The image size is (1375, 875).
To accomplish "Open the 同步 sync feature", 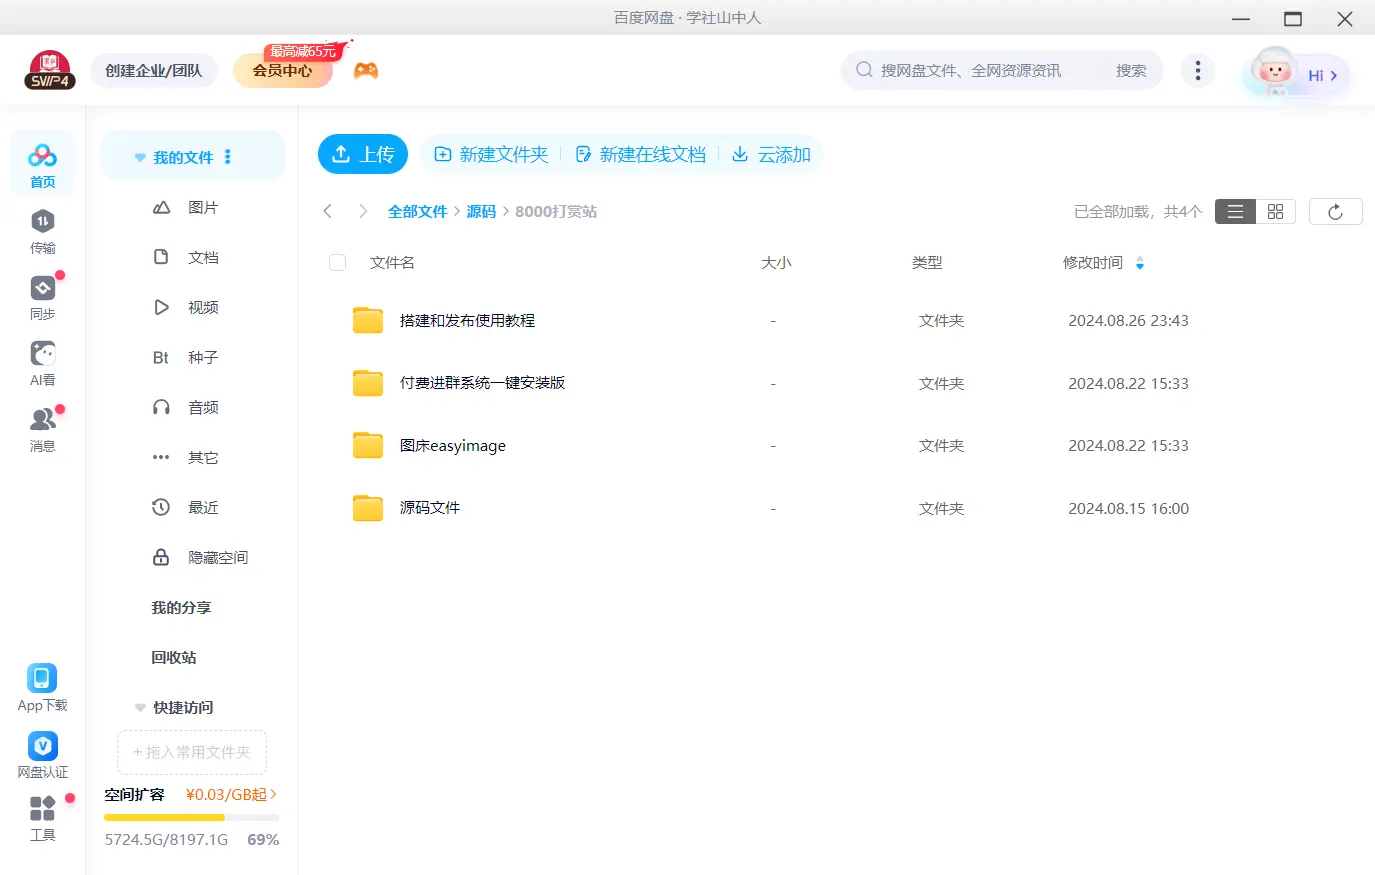I will point(43,297).
